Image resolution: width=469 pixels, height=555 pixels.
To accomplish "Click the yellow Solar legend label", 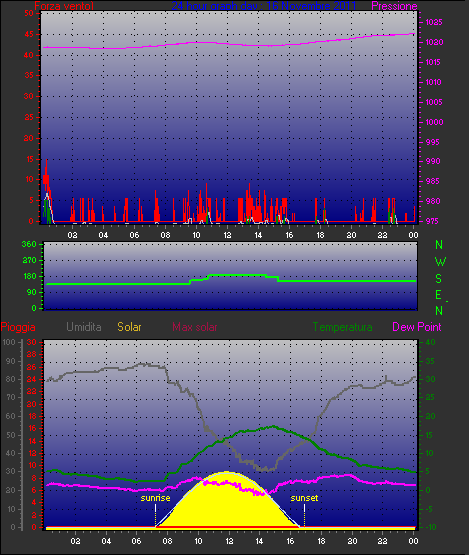I will [x=129, y=327].
